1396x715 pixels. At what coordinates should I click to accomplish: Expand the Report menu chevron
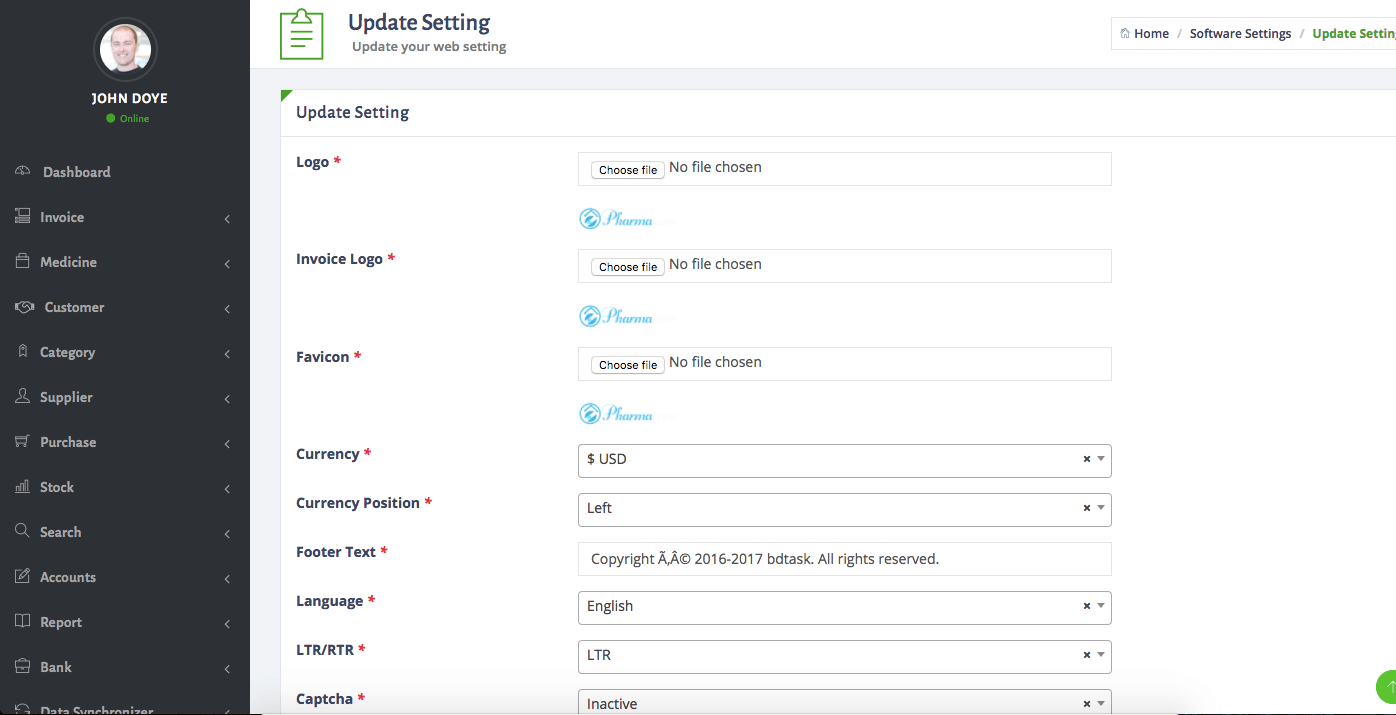[228, 622]
